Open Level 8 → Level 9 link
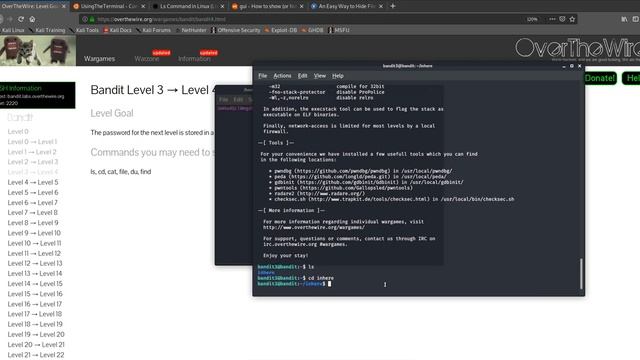640x360 pixels. click(33, 223)
